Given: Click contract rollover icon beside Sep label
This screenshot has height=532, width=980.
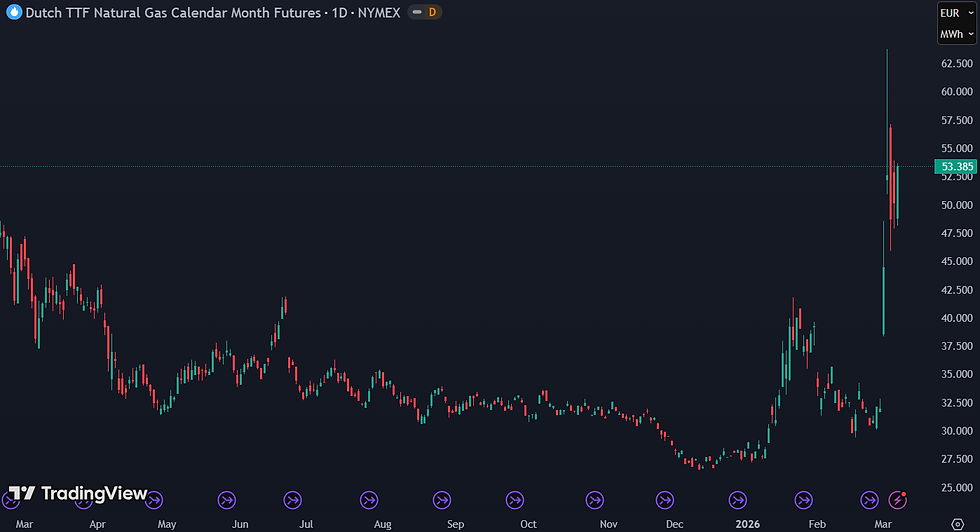Looking at the screenshot, I should tap(442, 500).
